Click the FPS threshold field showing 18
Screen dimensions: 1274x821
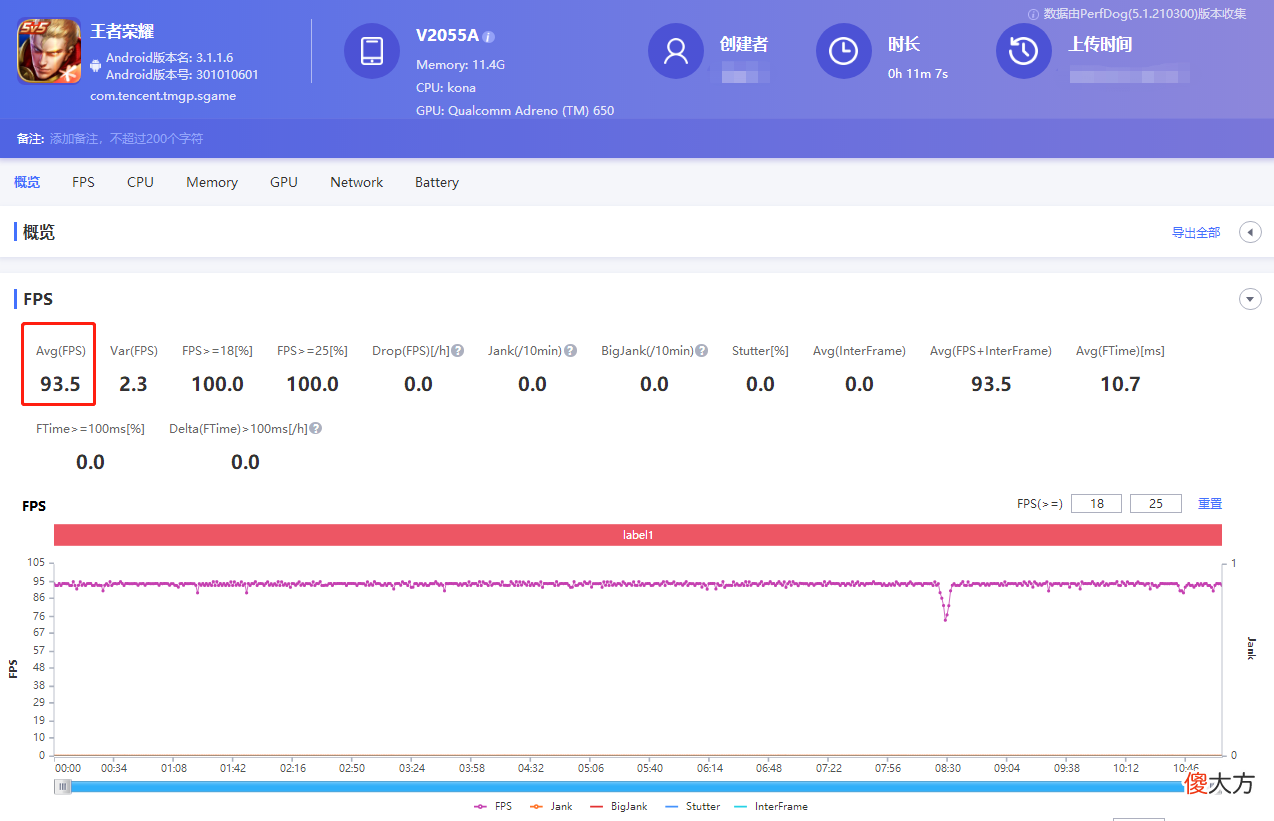coord(1097,504)
